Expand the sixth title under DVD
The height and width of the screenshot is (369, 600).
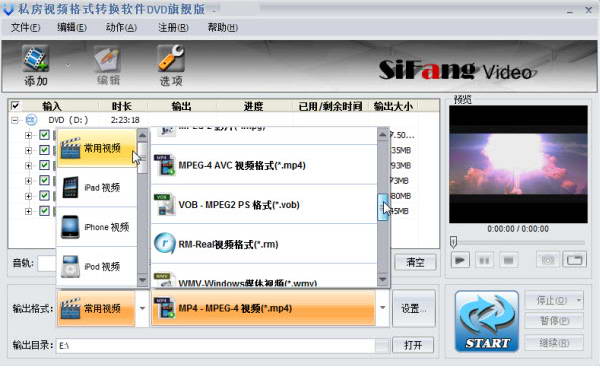pos(28,211)
